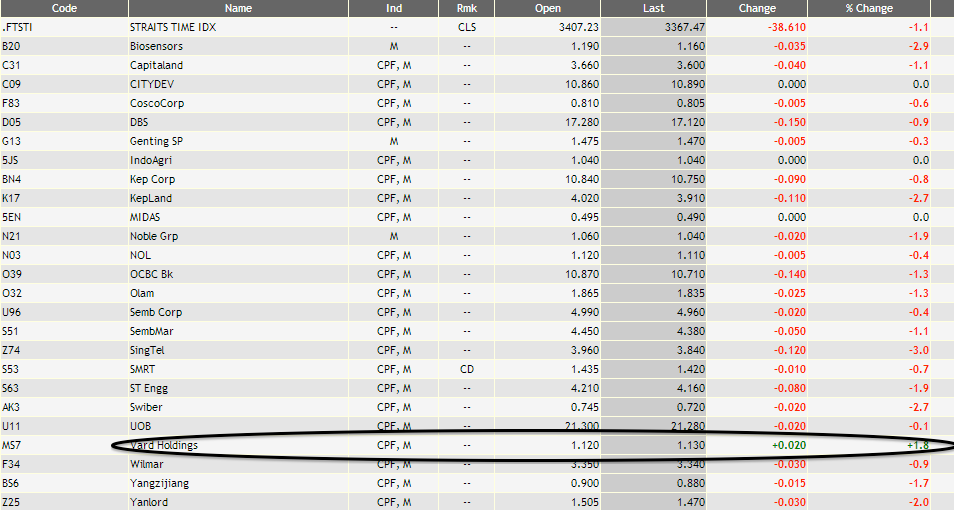954x510 pixels.
Task: Open the STRAITS TIME IDX name
Action: (x=173, y=27)
